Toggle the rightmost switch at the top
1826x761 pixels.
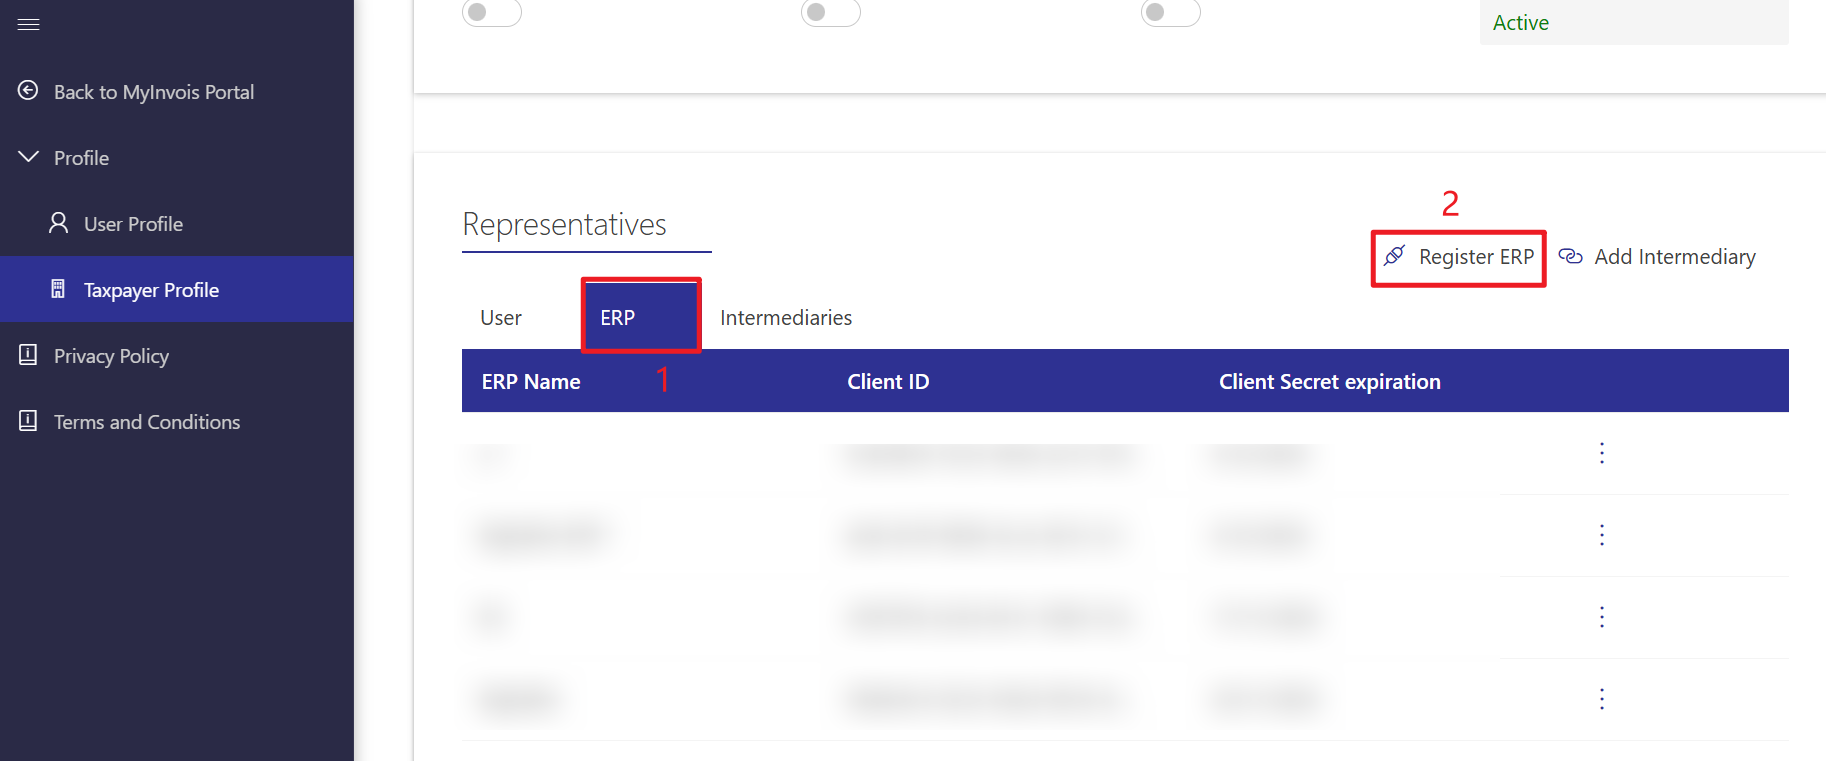click(1170, 12)
